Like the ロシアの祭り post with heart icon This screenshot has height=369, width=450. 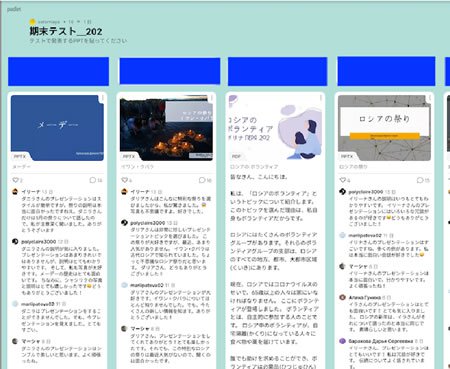click(343, 180)
